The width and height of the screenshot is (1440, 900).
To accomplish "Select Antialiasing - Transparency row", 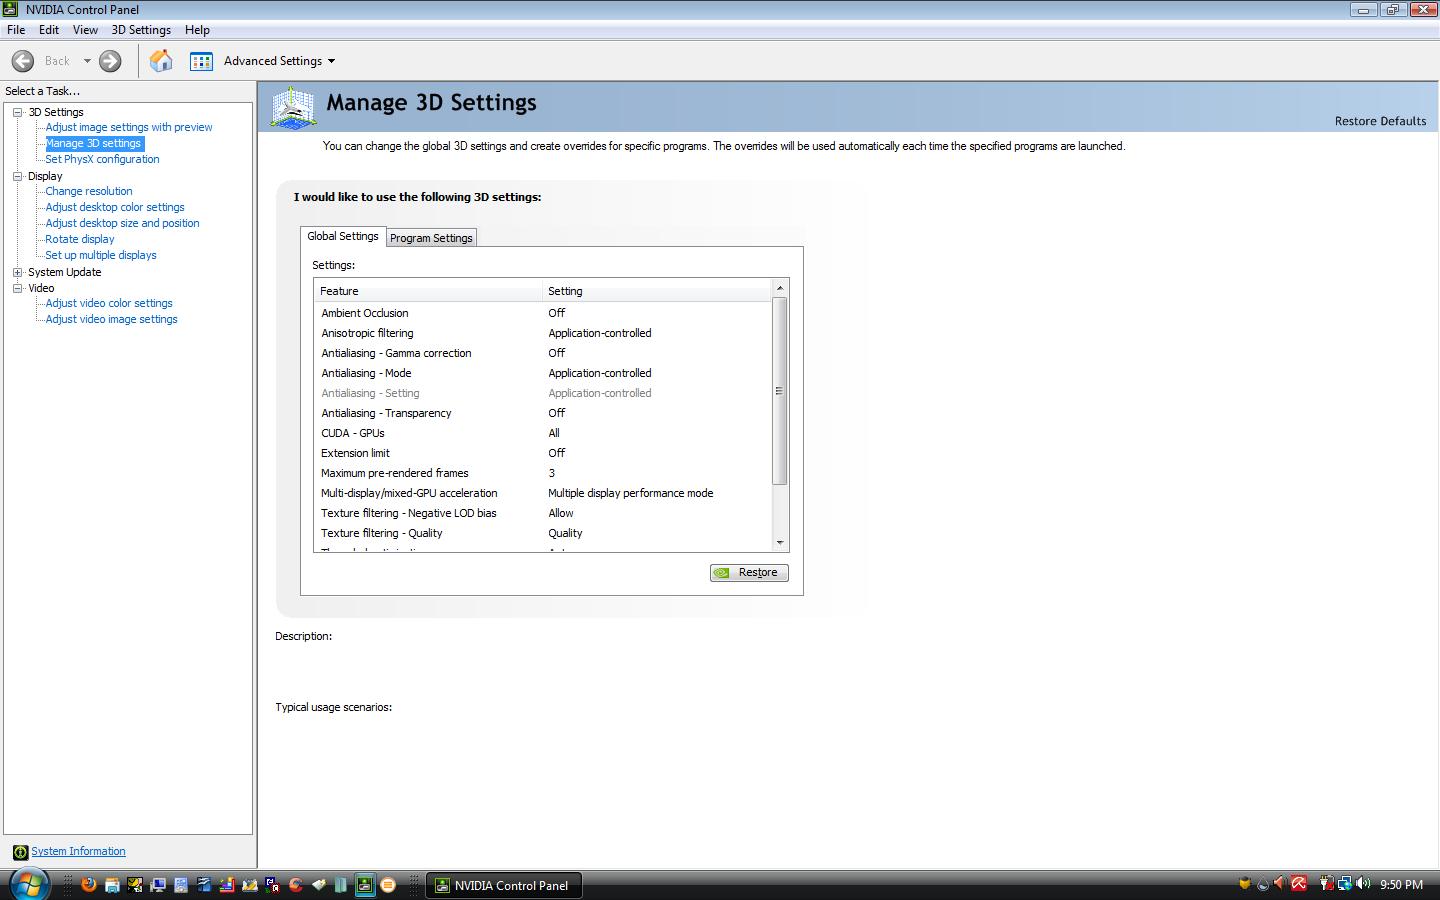I will [x=543, y=413].
